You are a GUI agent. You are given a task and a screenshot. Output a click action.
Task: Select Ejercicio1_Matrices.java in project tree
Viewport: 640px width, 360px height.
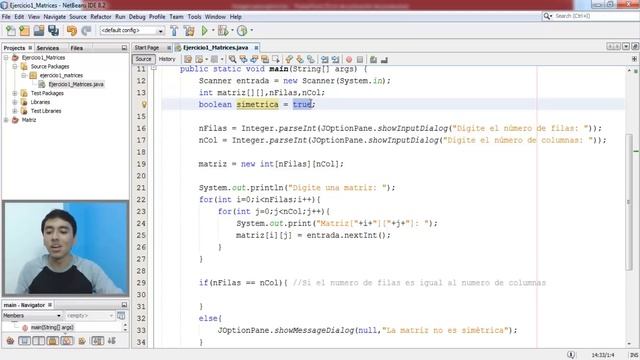(x=76, y=84)
